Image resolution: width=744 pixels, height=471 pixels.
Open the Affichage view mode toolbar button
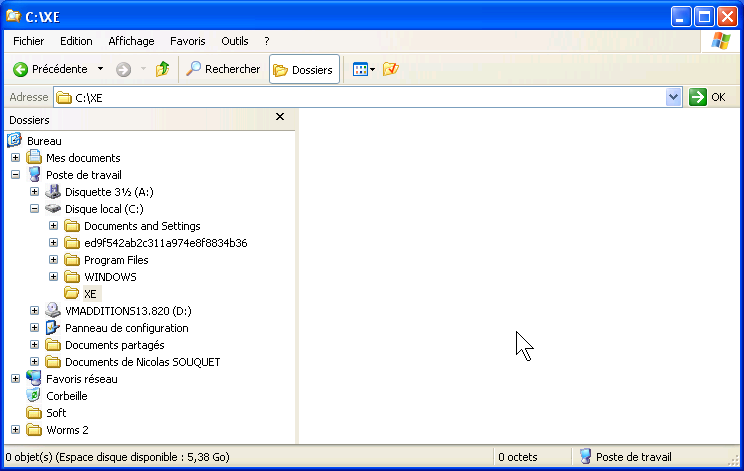click(363, 69)
